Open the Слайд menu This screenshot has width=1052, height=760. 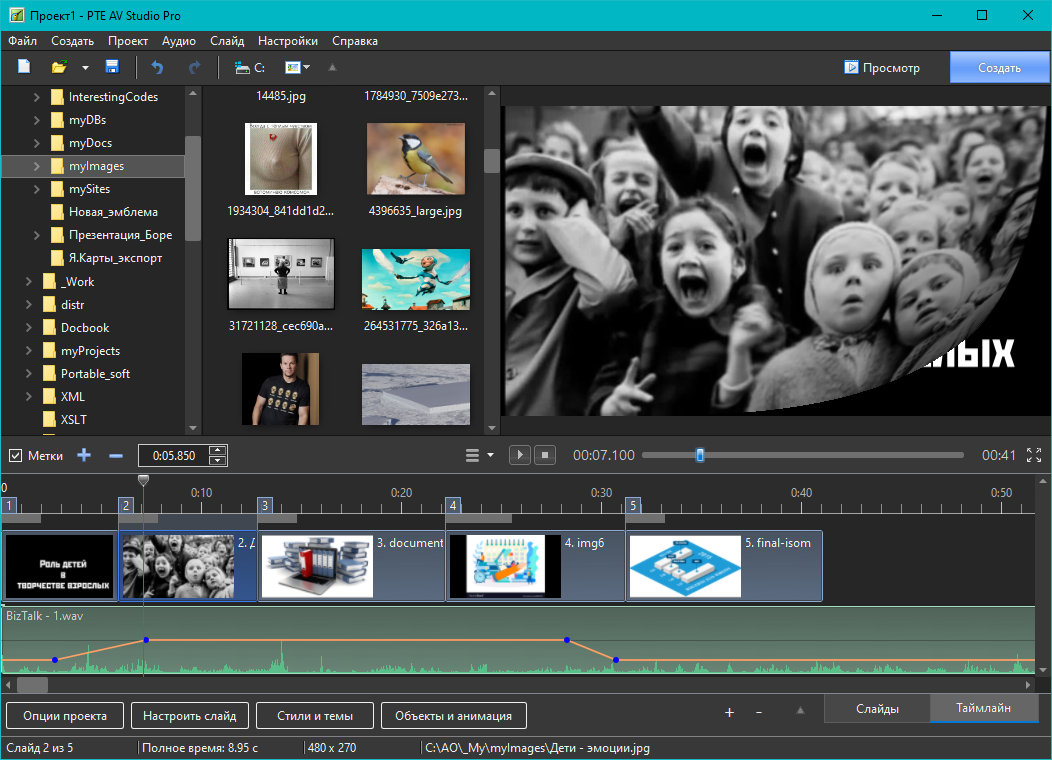click(227, 41)
